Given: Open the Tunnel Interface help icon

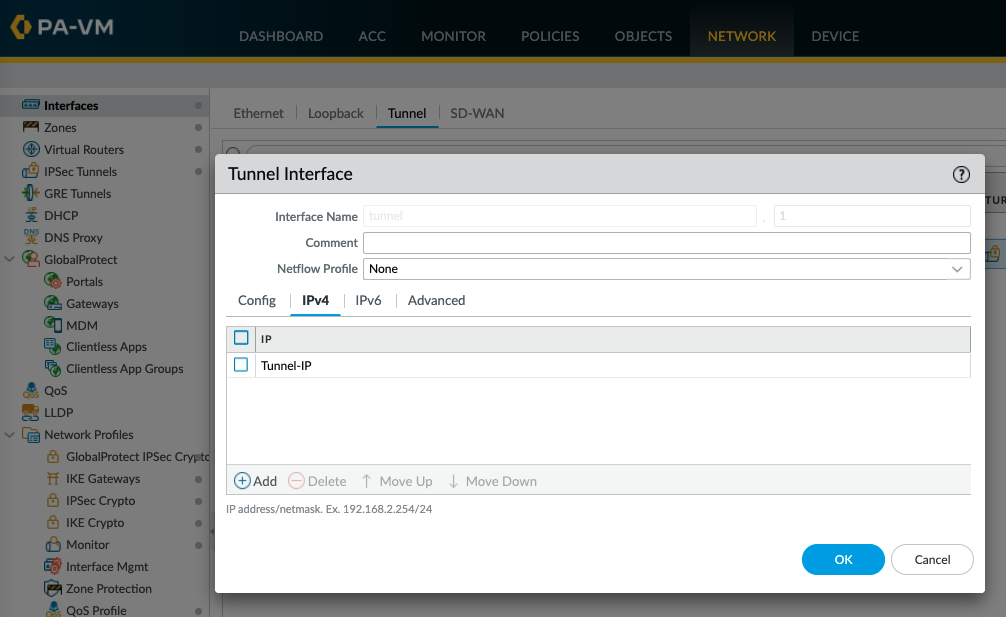Looking at the screenshot, I should pos(960,174).
